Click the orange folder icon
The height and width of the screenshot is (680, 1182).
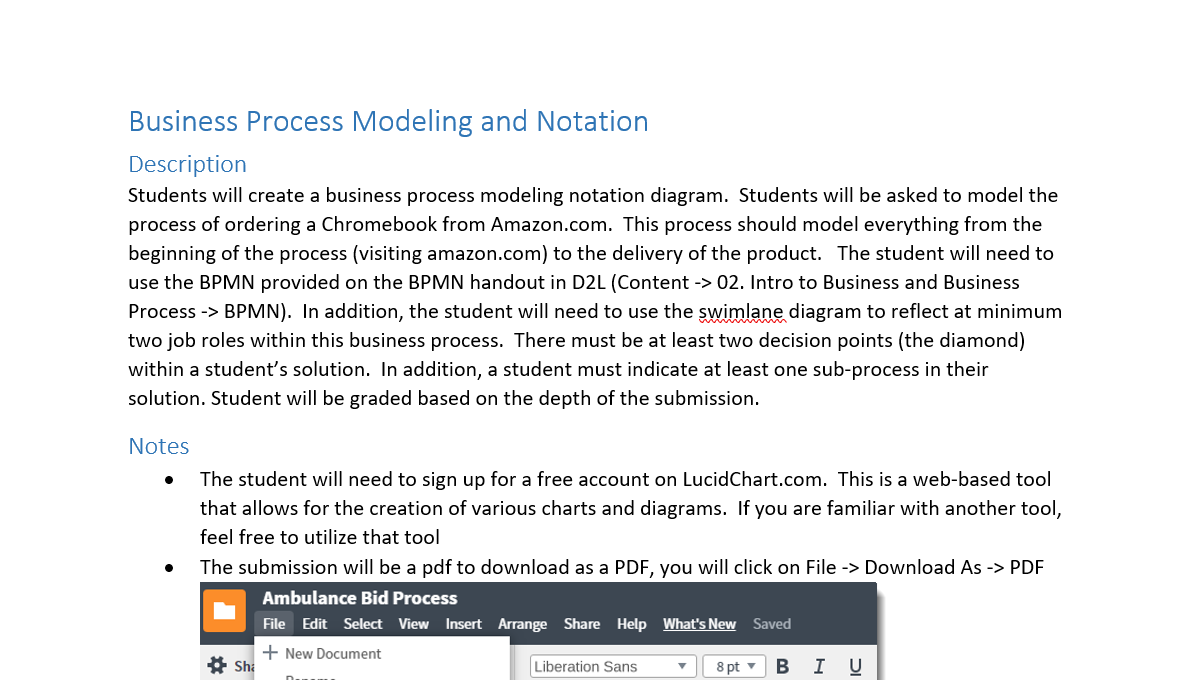coord(224,610)
